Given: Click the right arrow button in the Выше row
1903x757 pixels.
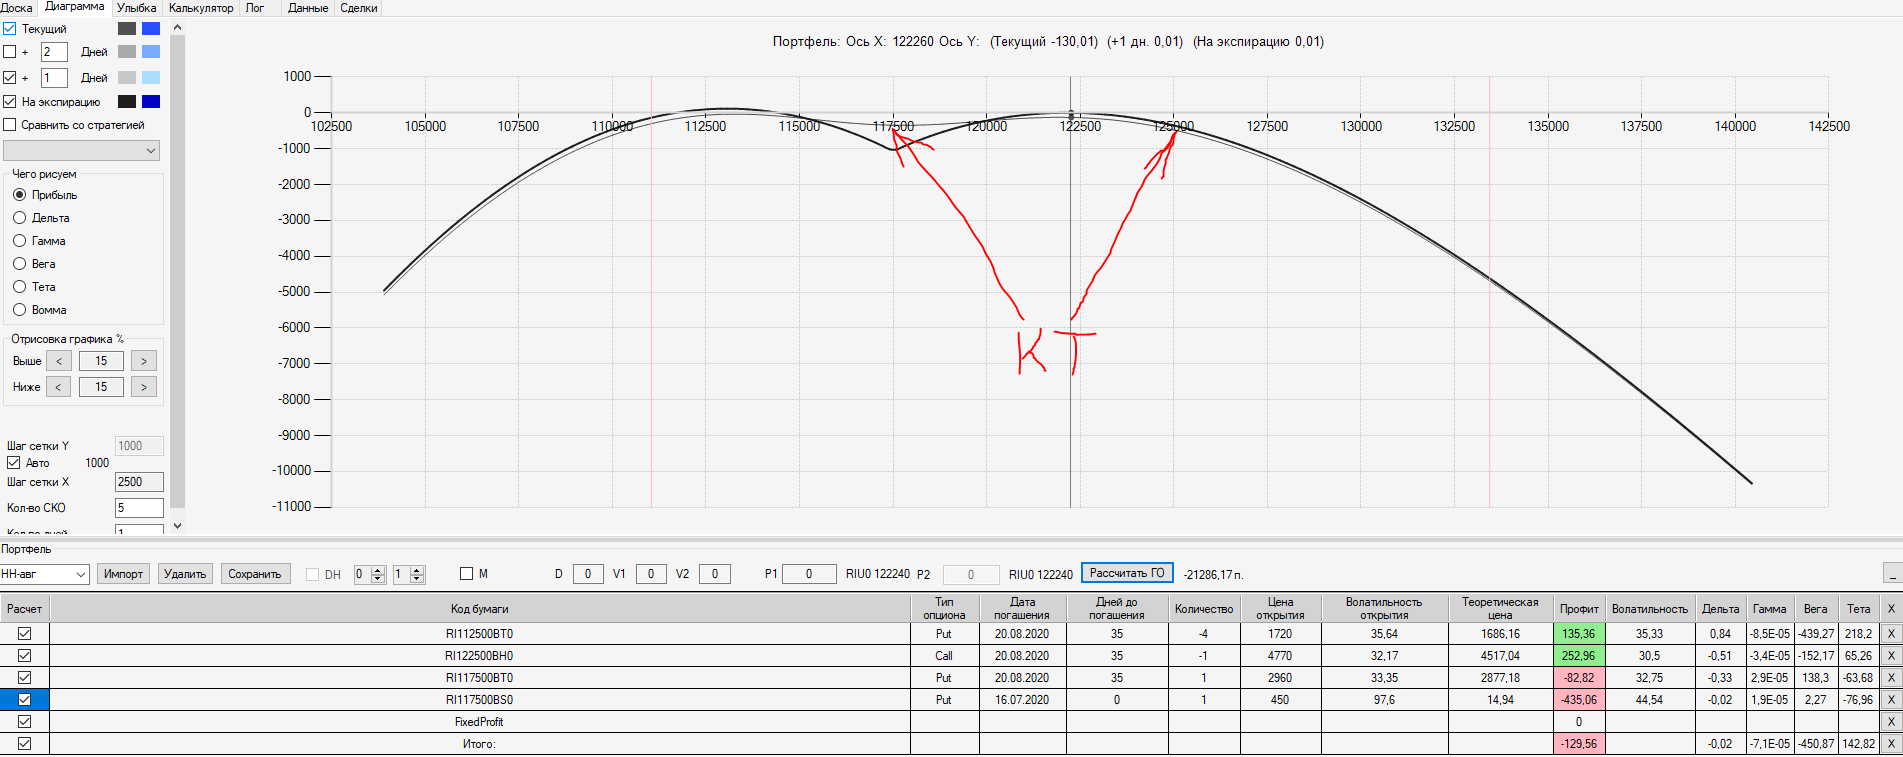Looking at the screenshot, I should click(144, 361).
